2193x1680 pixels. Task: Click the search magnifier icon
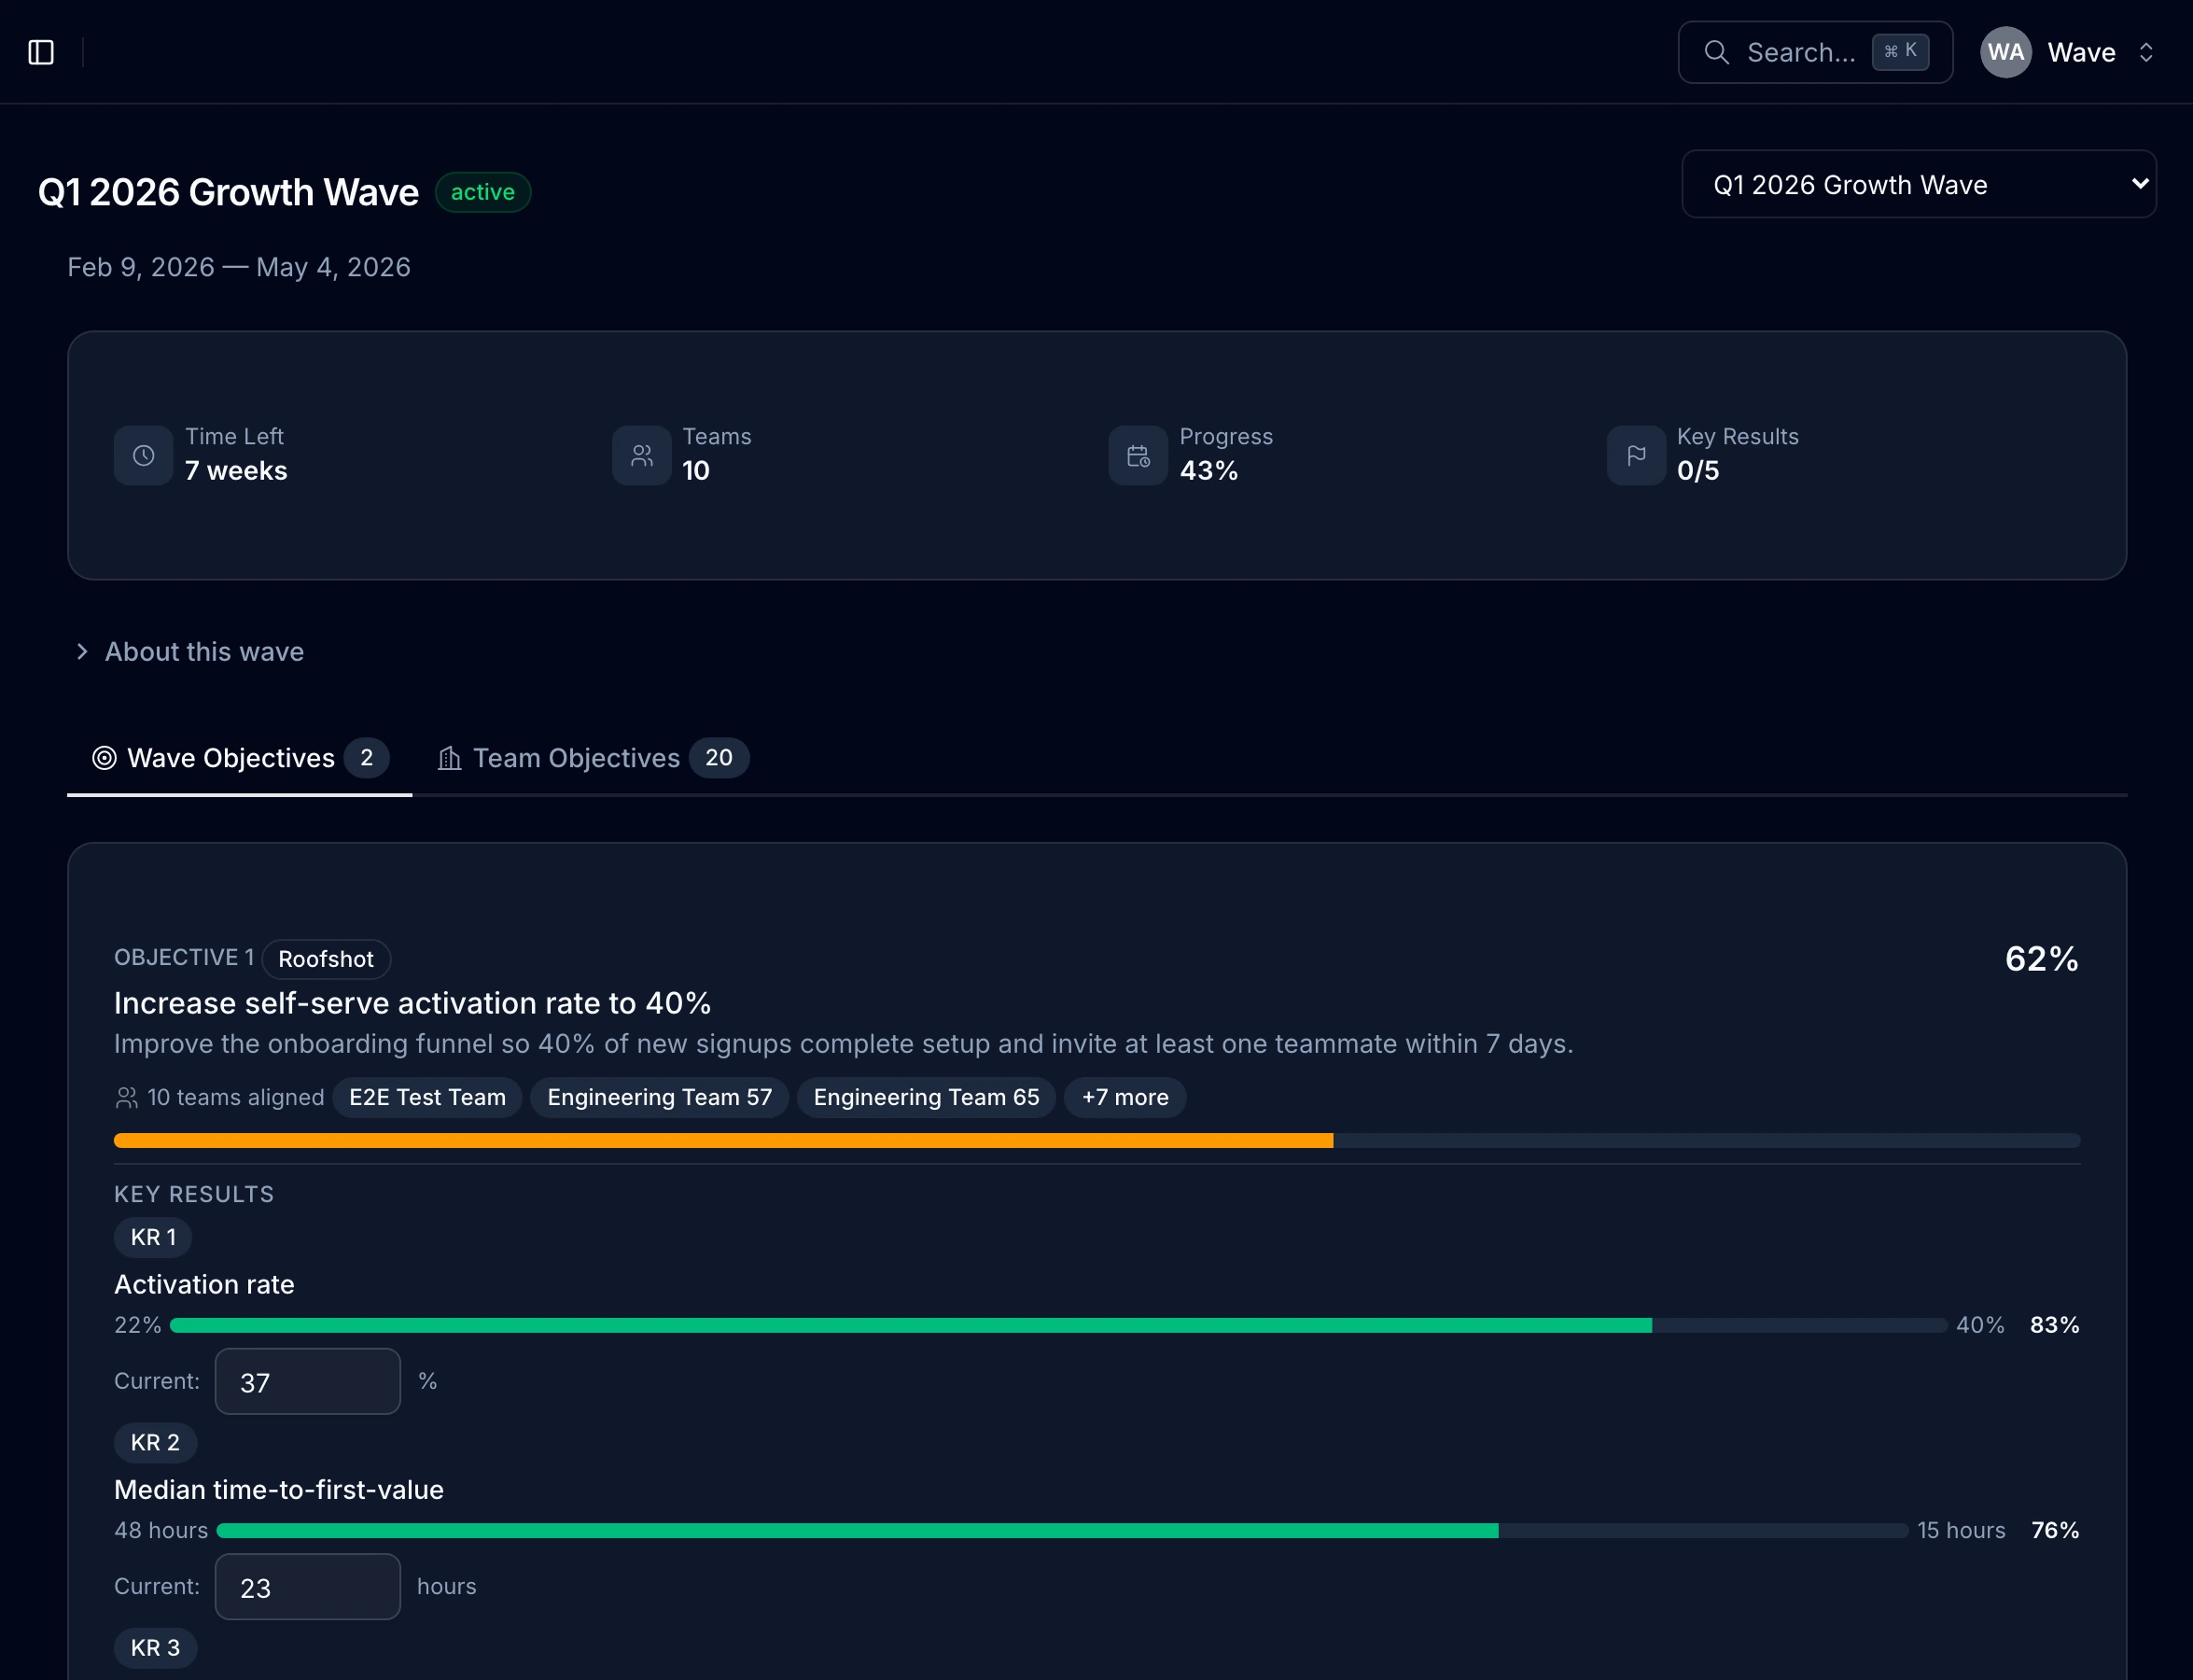coord(1716,52)
